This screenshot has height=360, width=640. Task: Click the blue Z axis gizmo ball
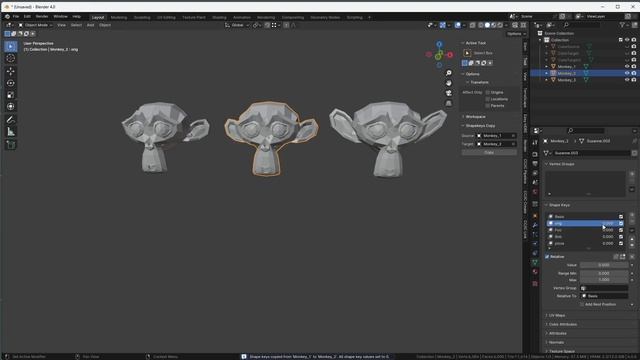tap(439, 44)
